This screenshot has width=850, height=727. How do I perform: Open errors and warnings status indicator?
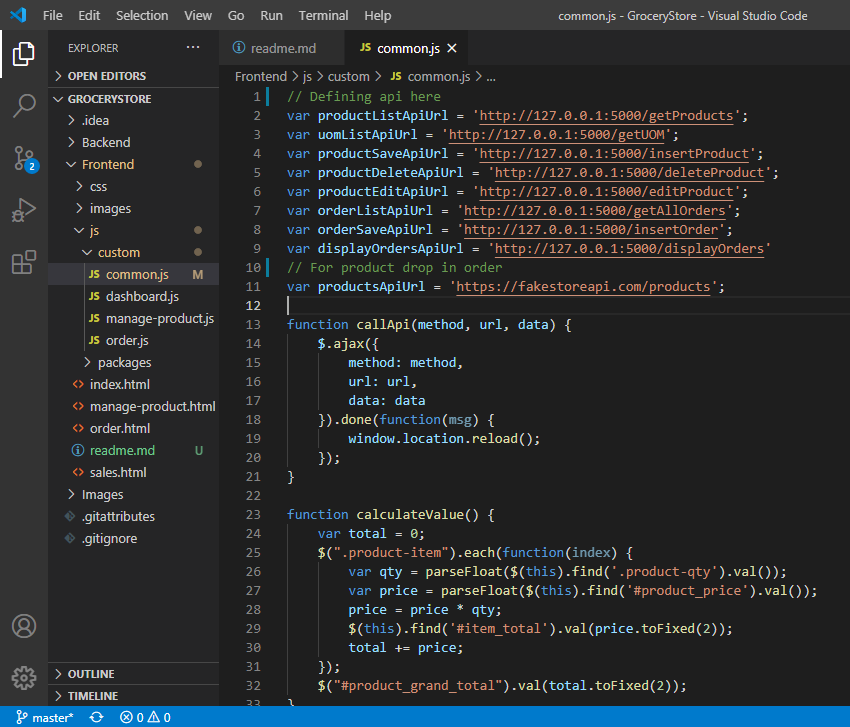[x=145, y=717]
